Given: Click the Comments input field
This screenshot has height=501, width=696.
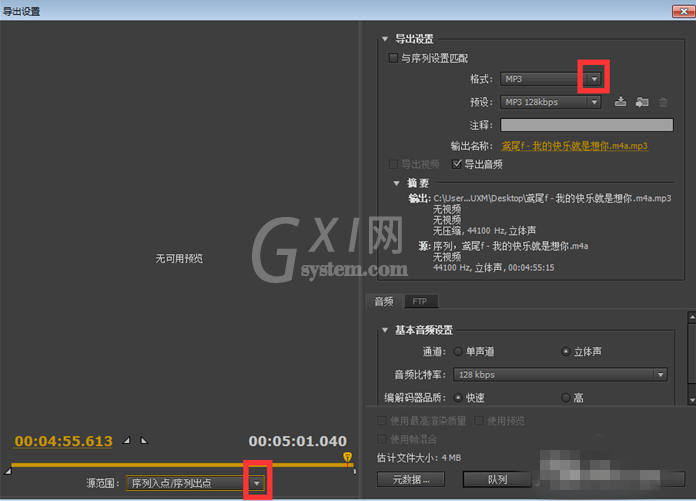Looking at the screenshot, I should tap(587, 125).
